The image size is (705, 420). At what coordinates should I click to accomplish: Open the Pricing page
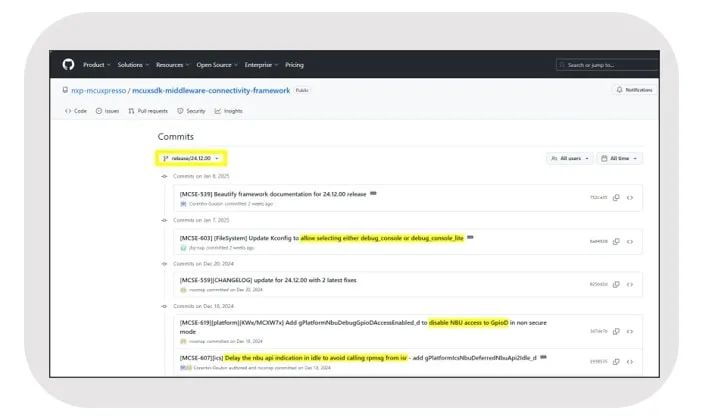pos(294,65)
